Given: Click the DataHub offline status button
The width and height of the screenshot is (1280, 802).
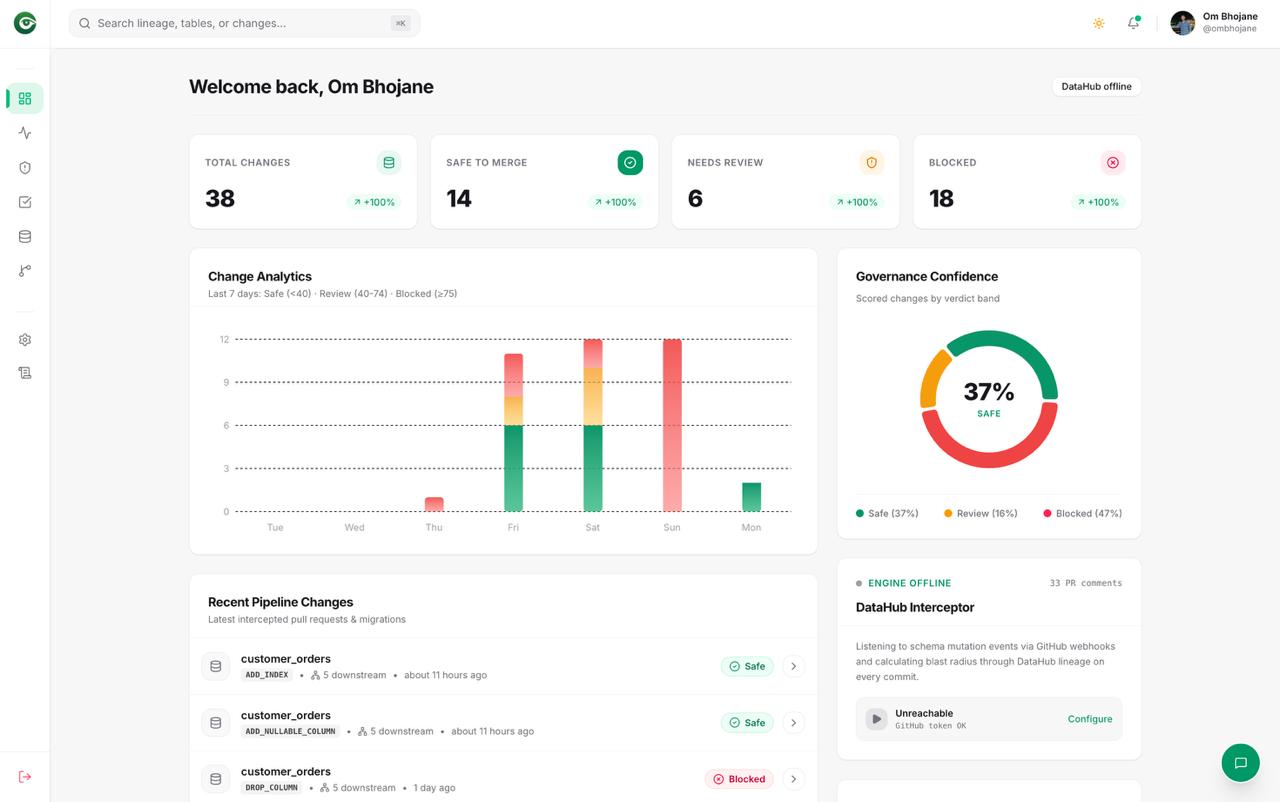Looking at the screenshot, I should [1096, 87].
